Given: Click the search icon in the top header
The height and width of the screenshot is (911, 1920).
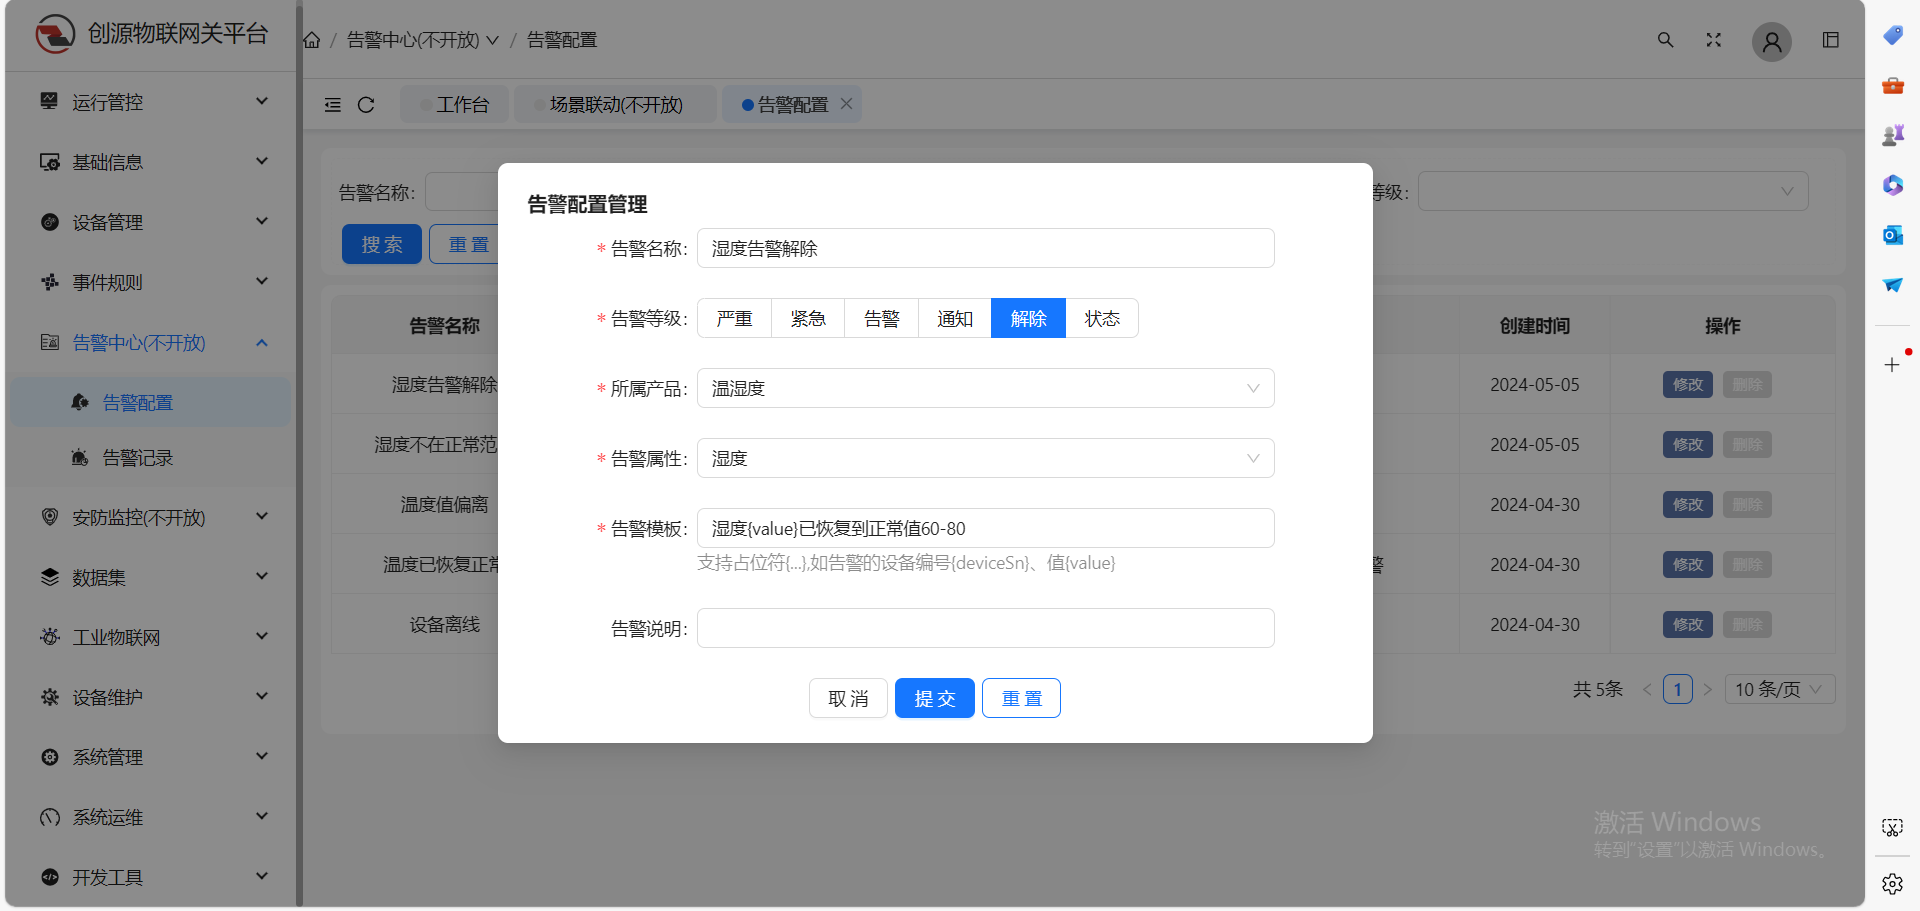Looking at the screenshot, I should (x=1664, y=40).
